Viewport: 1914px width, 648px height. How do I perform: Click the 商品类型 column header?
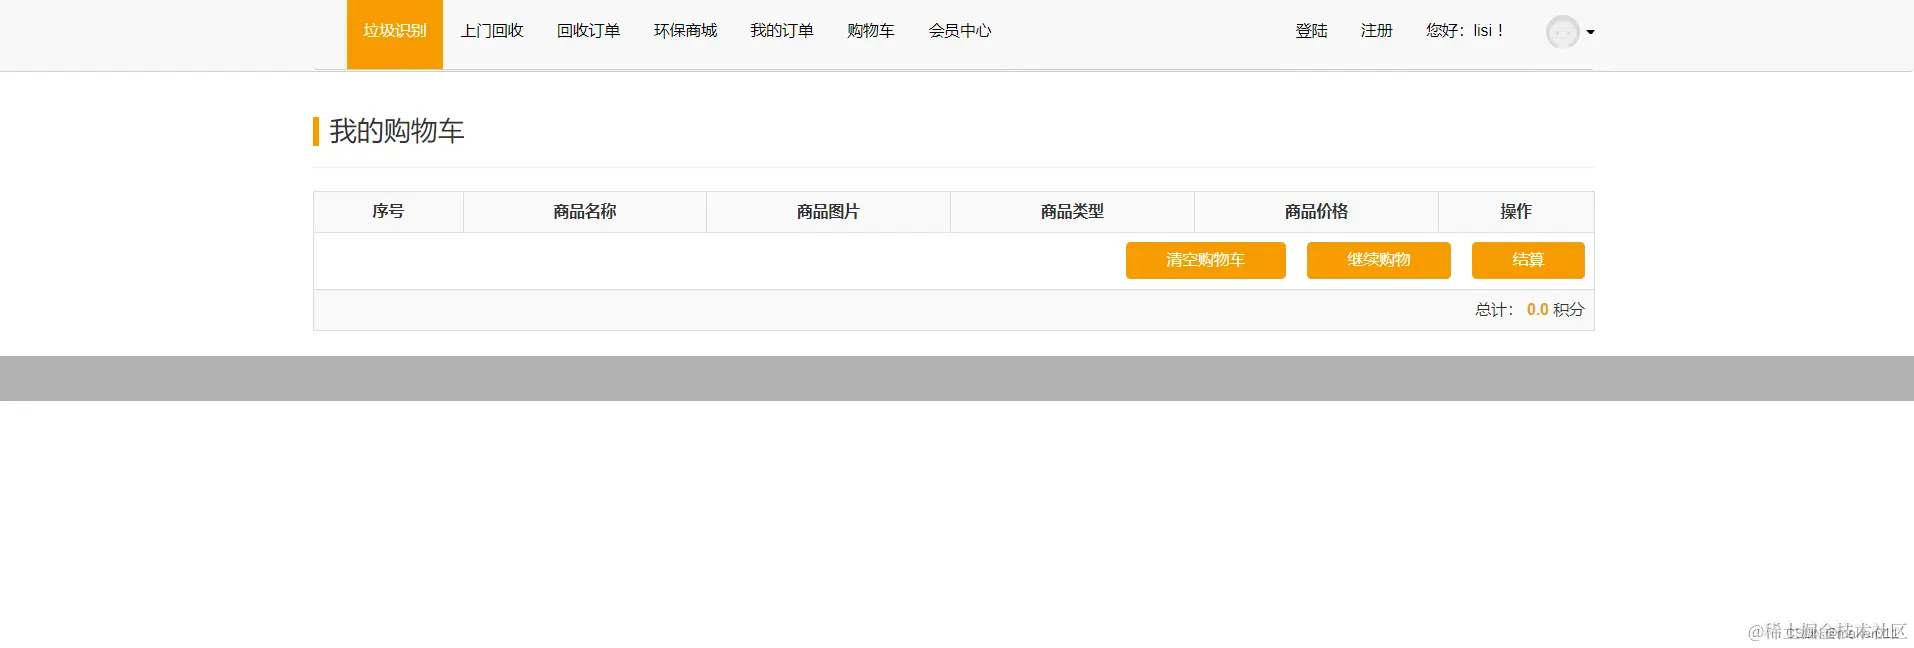click(x=1072, y=212)
